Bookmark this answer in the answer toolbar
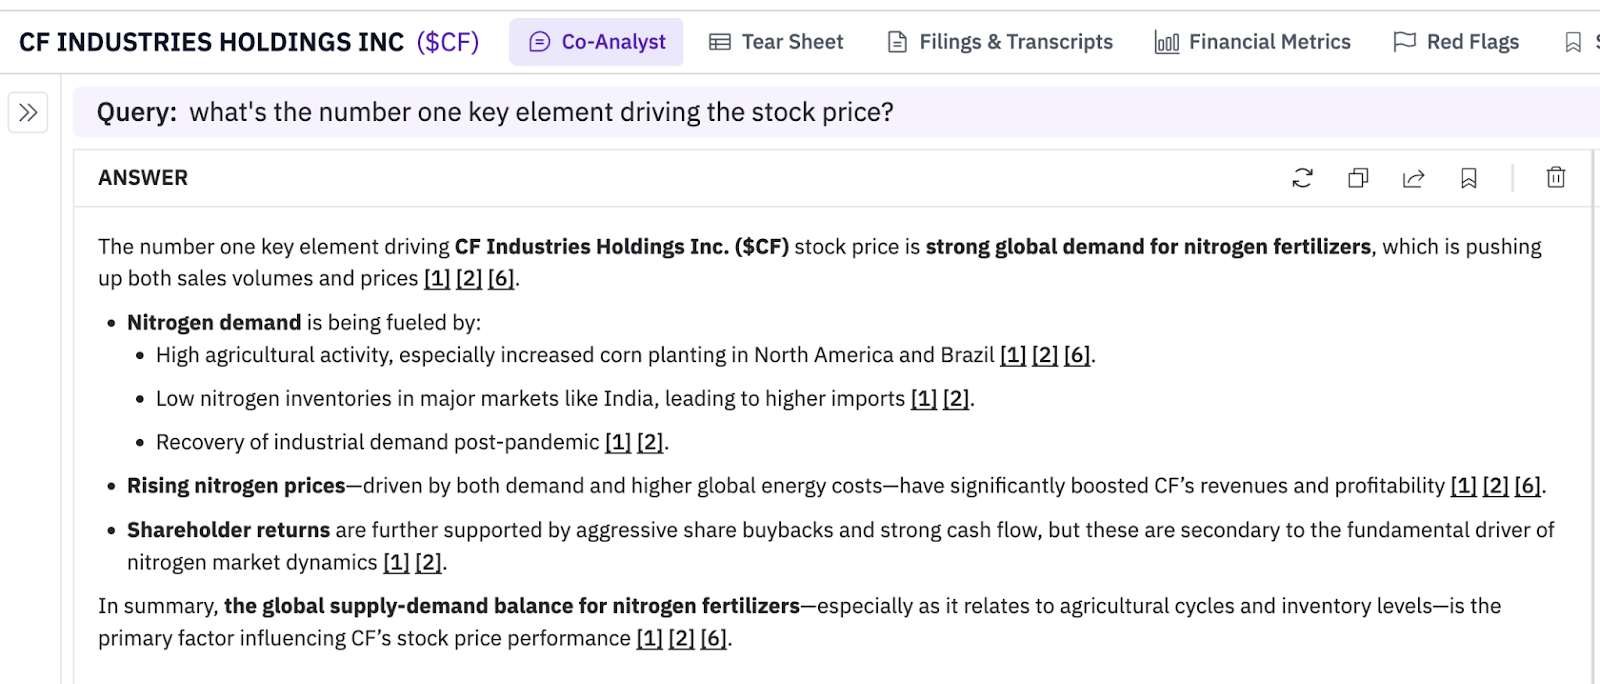 (1468, 178)
